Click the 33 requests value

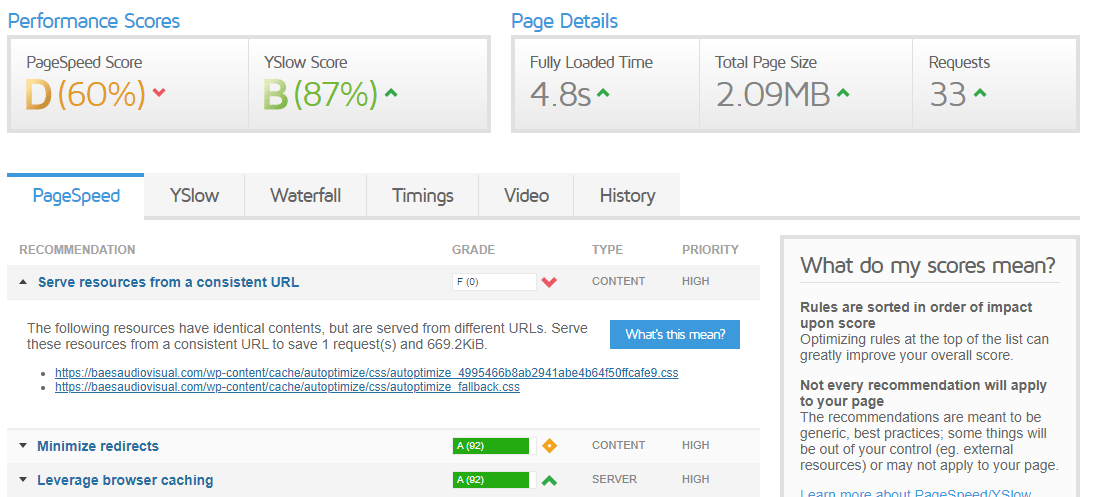click(x=948, y=94)
